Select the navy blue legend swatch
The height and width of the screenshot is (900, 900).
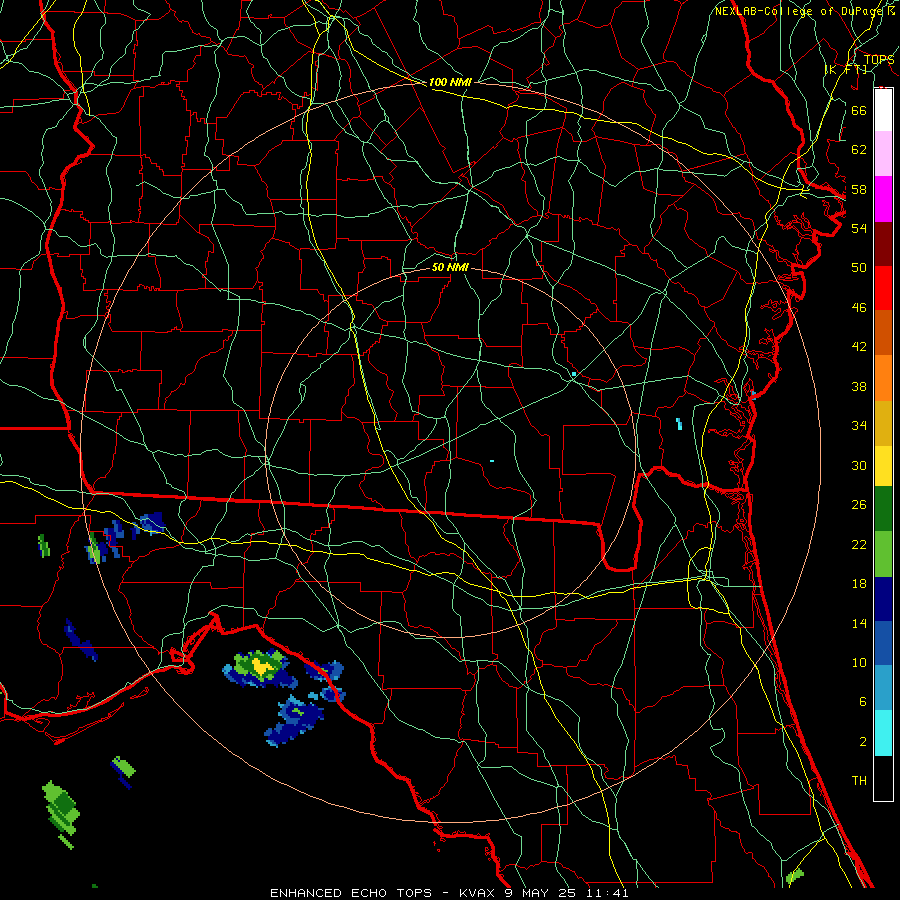coord(883,599)
